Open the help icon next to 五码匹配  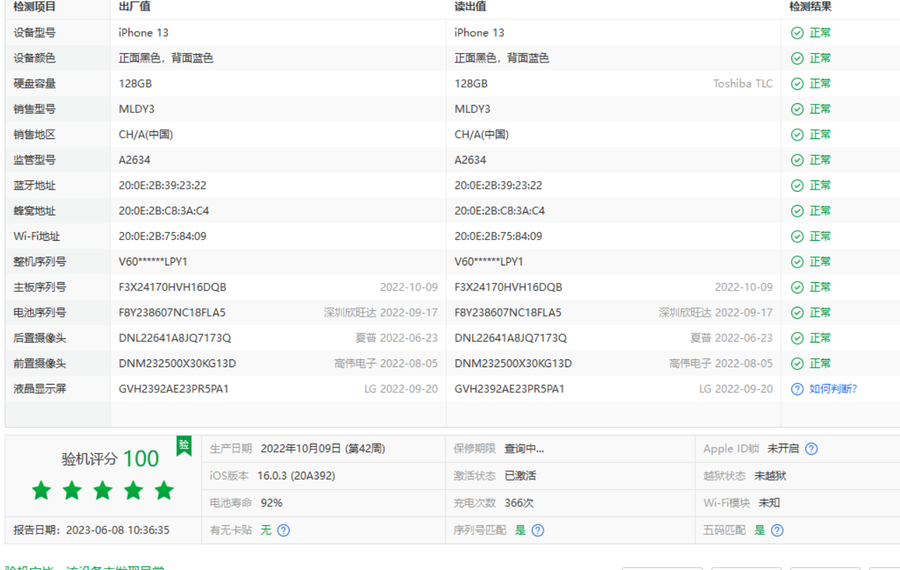click(x=777, y=530)
